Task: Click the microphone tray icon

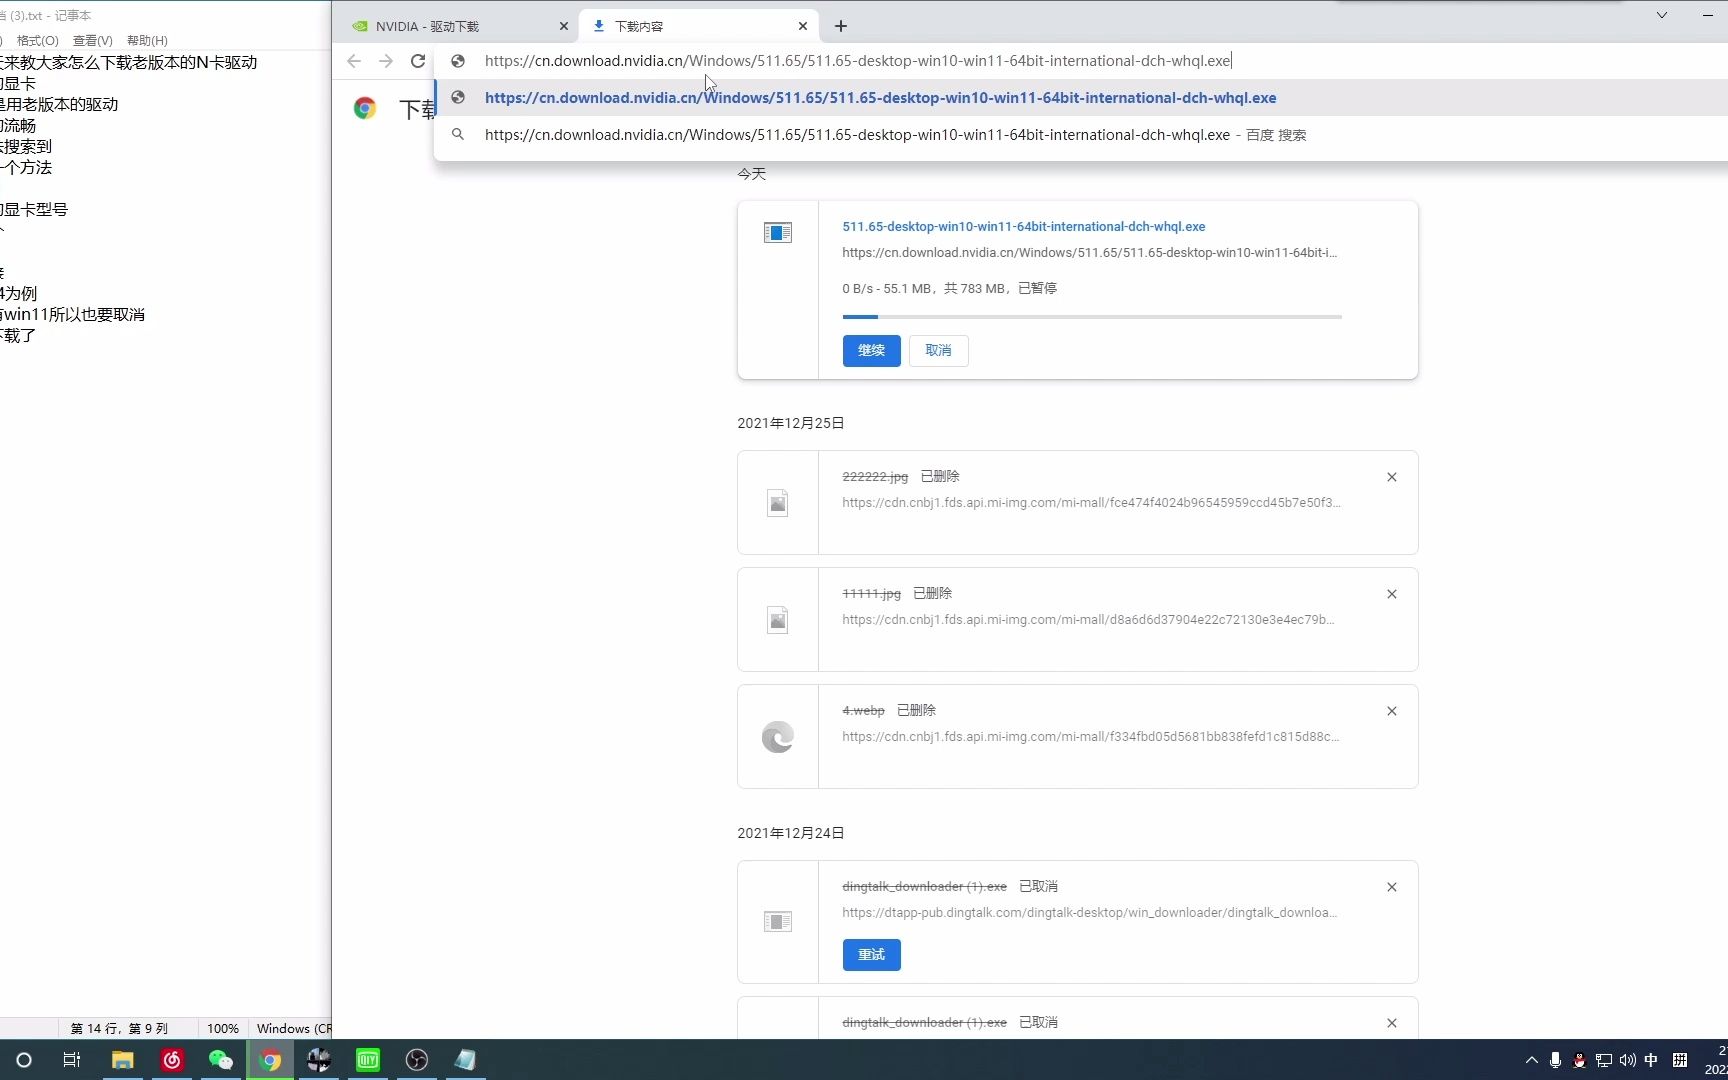Action: coord(1555,1060)
